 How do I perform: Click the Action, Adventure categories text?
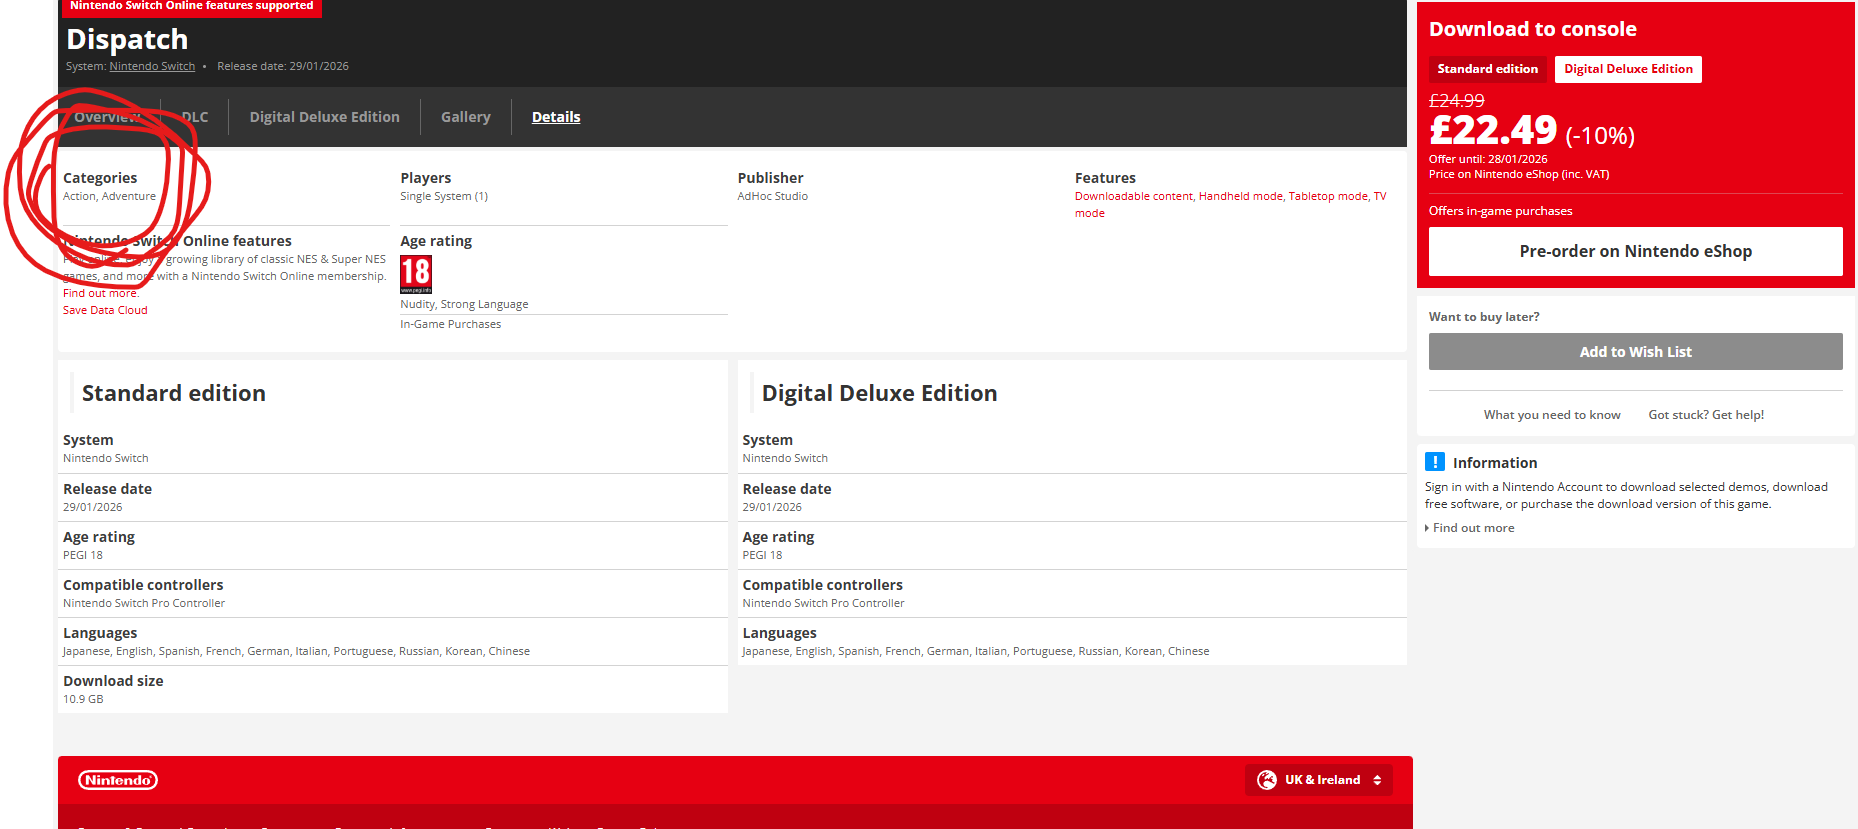(109, 196)
